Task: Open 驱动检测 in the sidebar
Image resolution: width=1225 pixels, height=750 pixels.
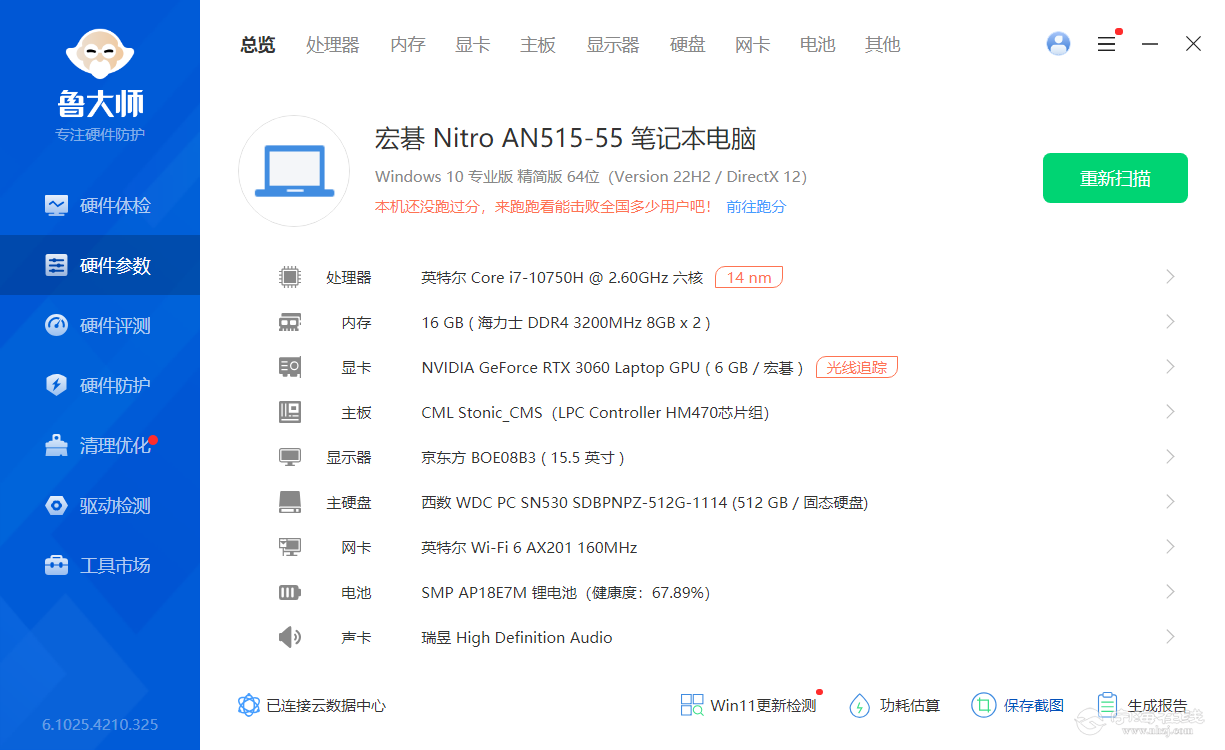Action: tap(100, 505)
